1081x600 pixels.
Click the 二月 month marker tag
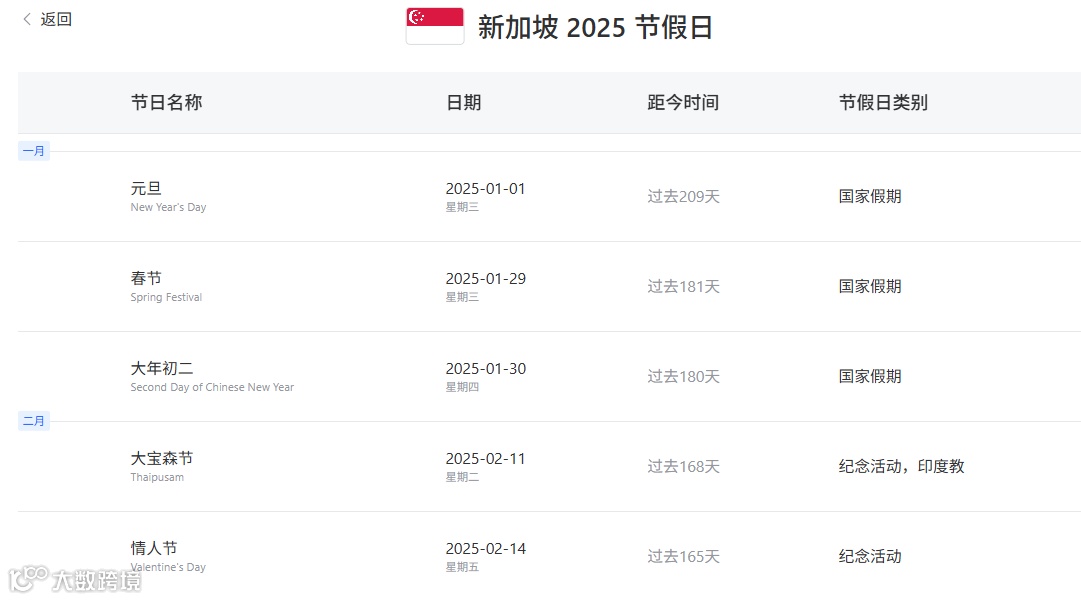click(x=34, y=421)
